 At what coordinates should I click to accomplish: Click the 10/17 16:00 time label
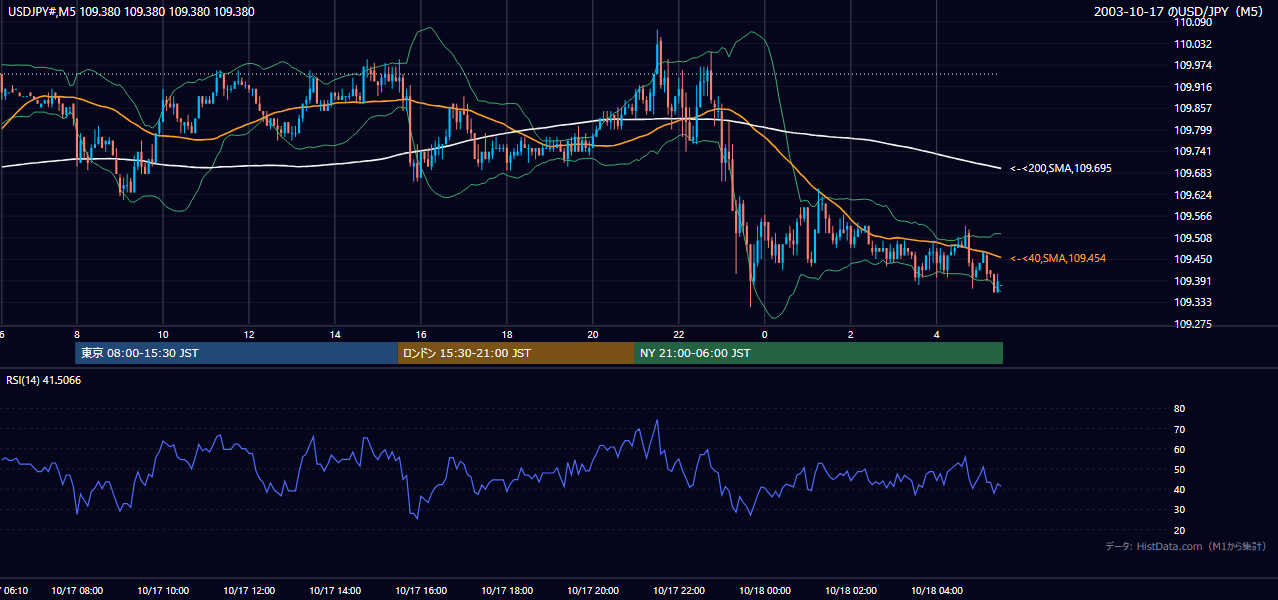coord(421,591)
